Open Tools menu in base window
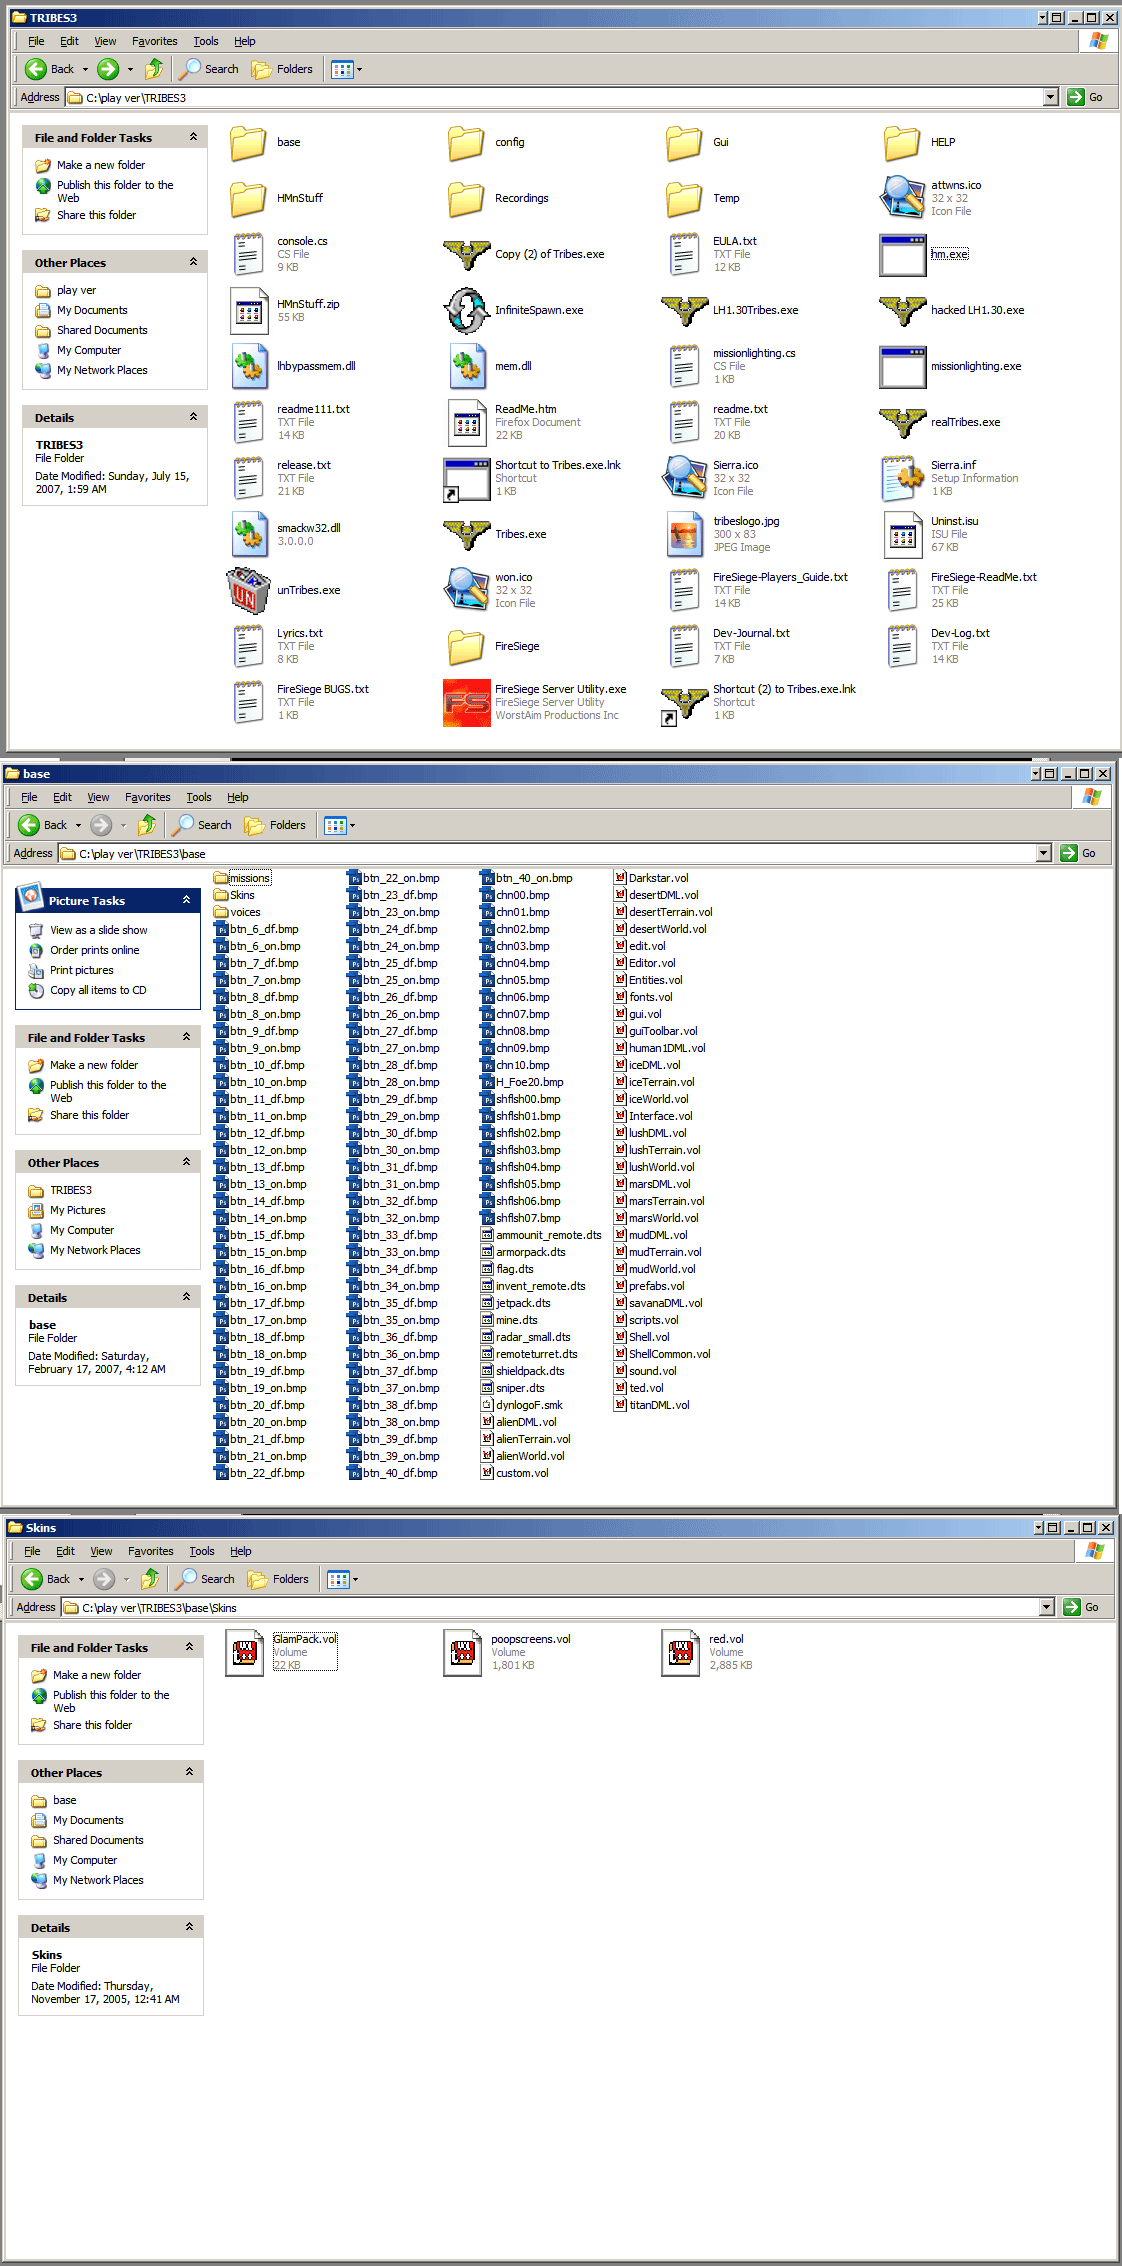 click(199, 797)
